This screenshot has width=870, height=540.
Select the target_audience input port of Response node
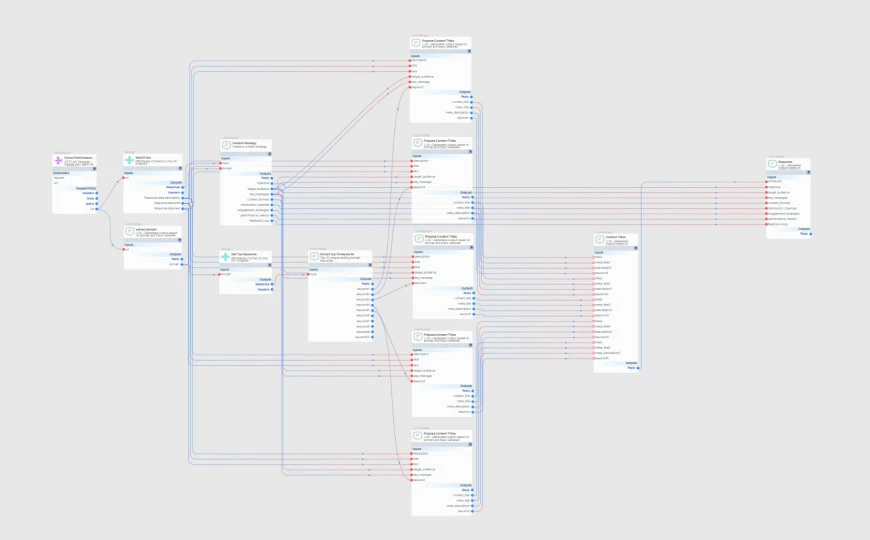(x=767, y=193)
